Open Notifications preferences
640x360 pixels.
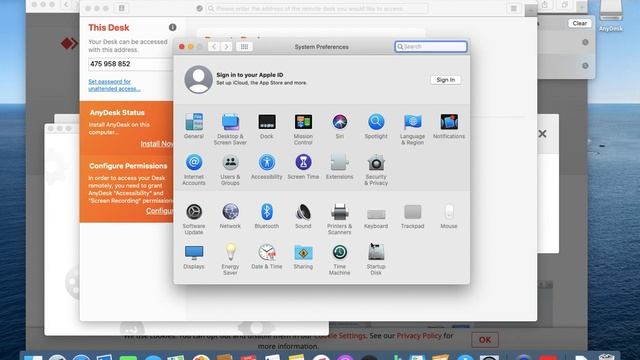click(x=449, y=126)
